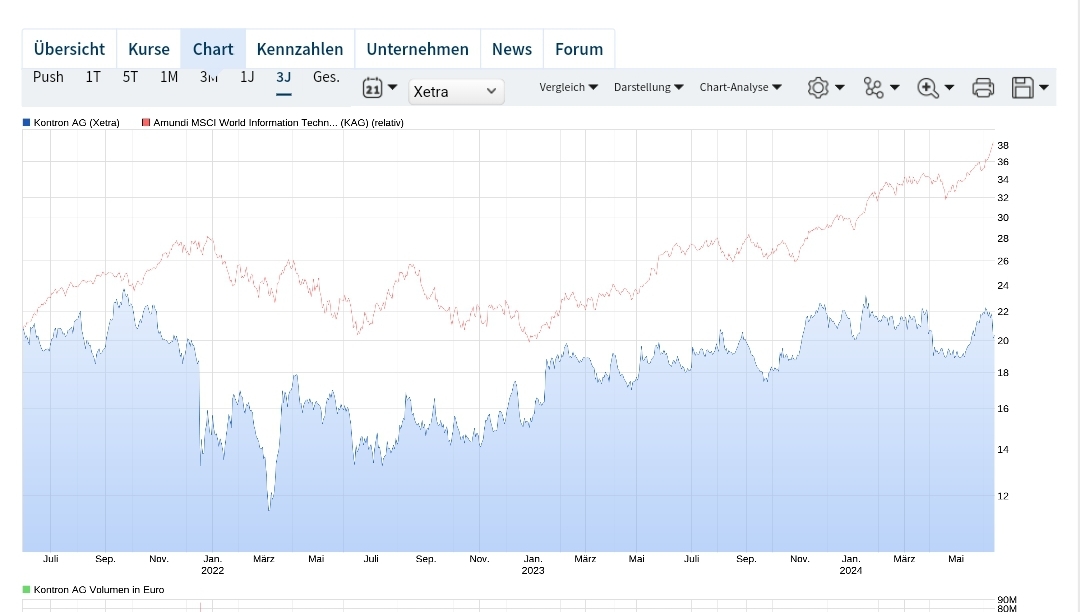Select the 1J time range
1080x612 pixels.
(x=246, y=76)
